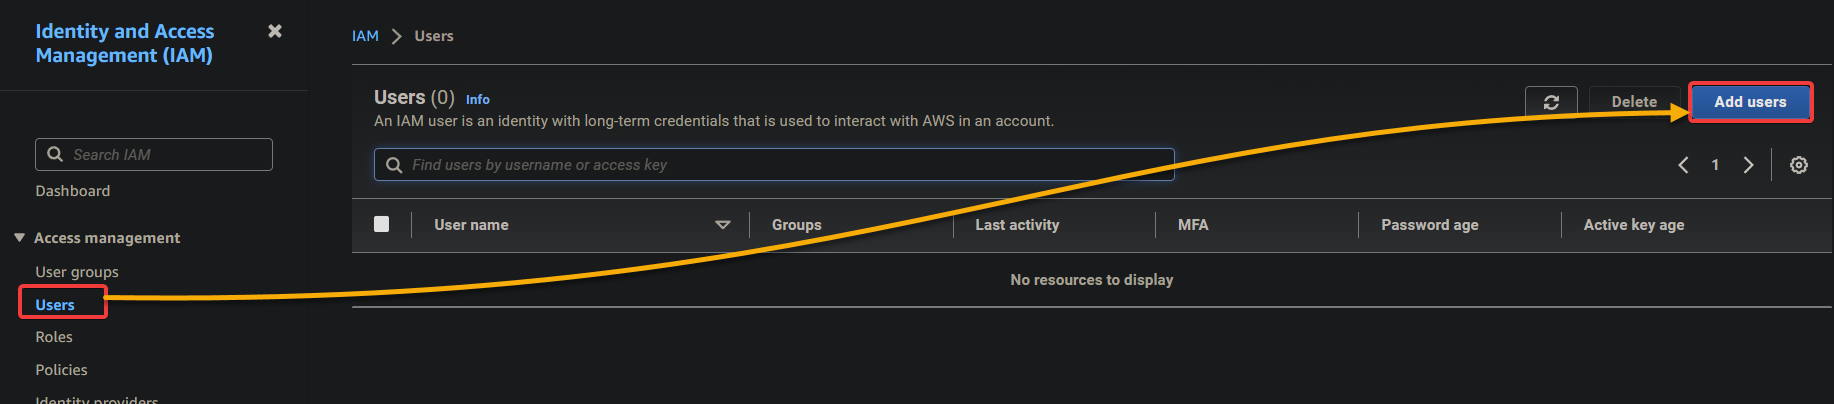Open the Info link beside Users

tap(478, 99)
